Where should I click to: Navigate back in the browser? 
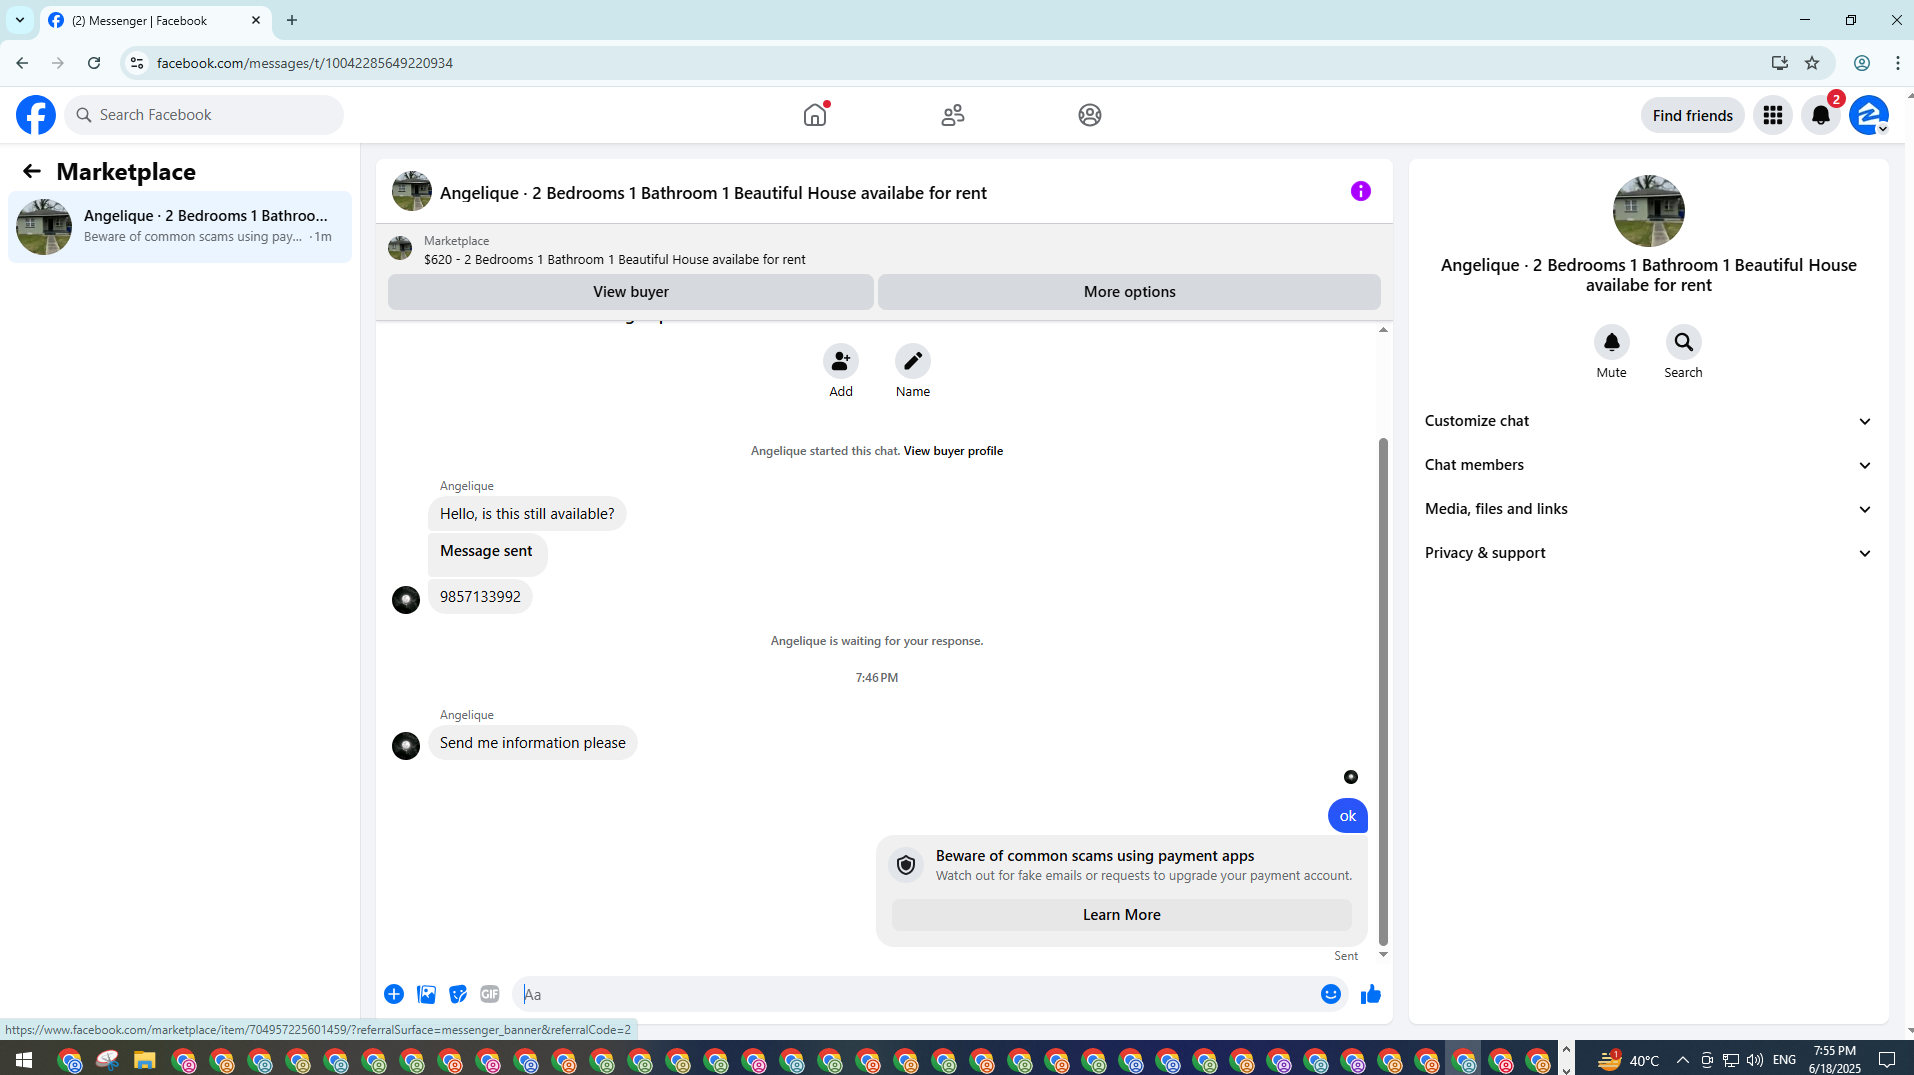(22, 63)
